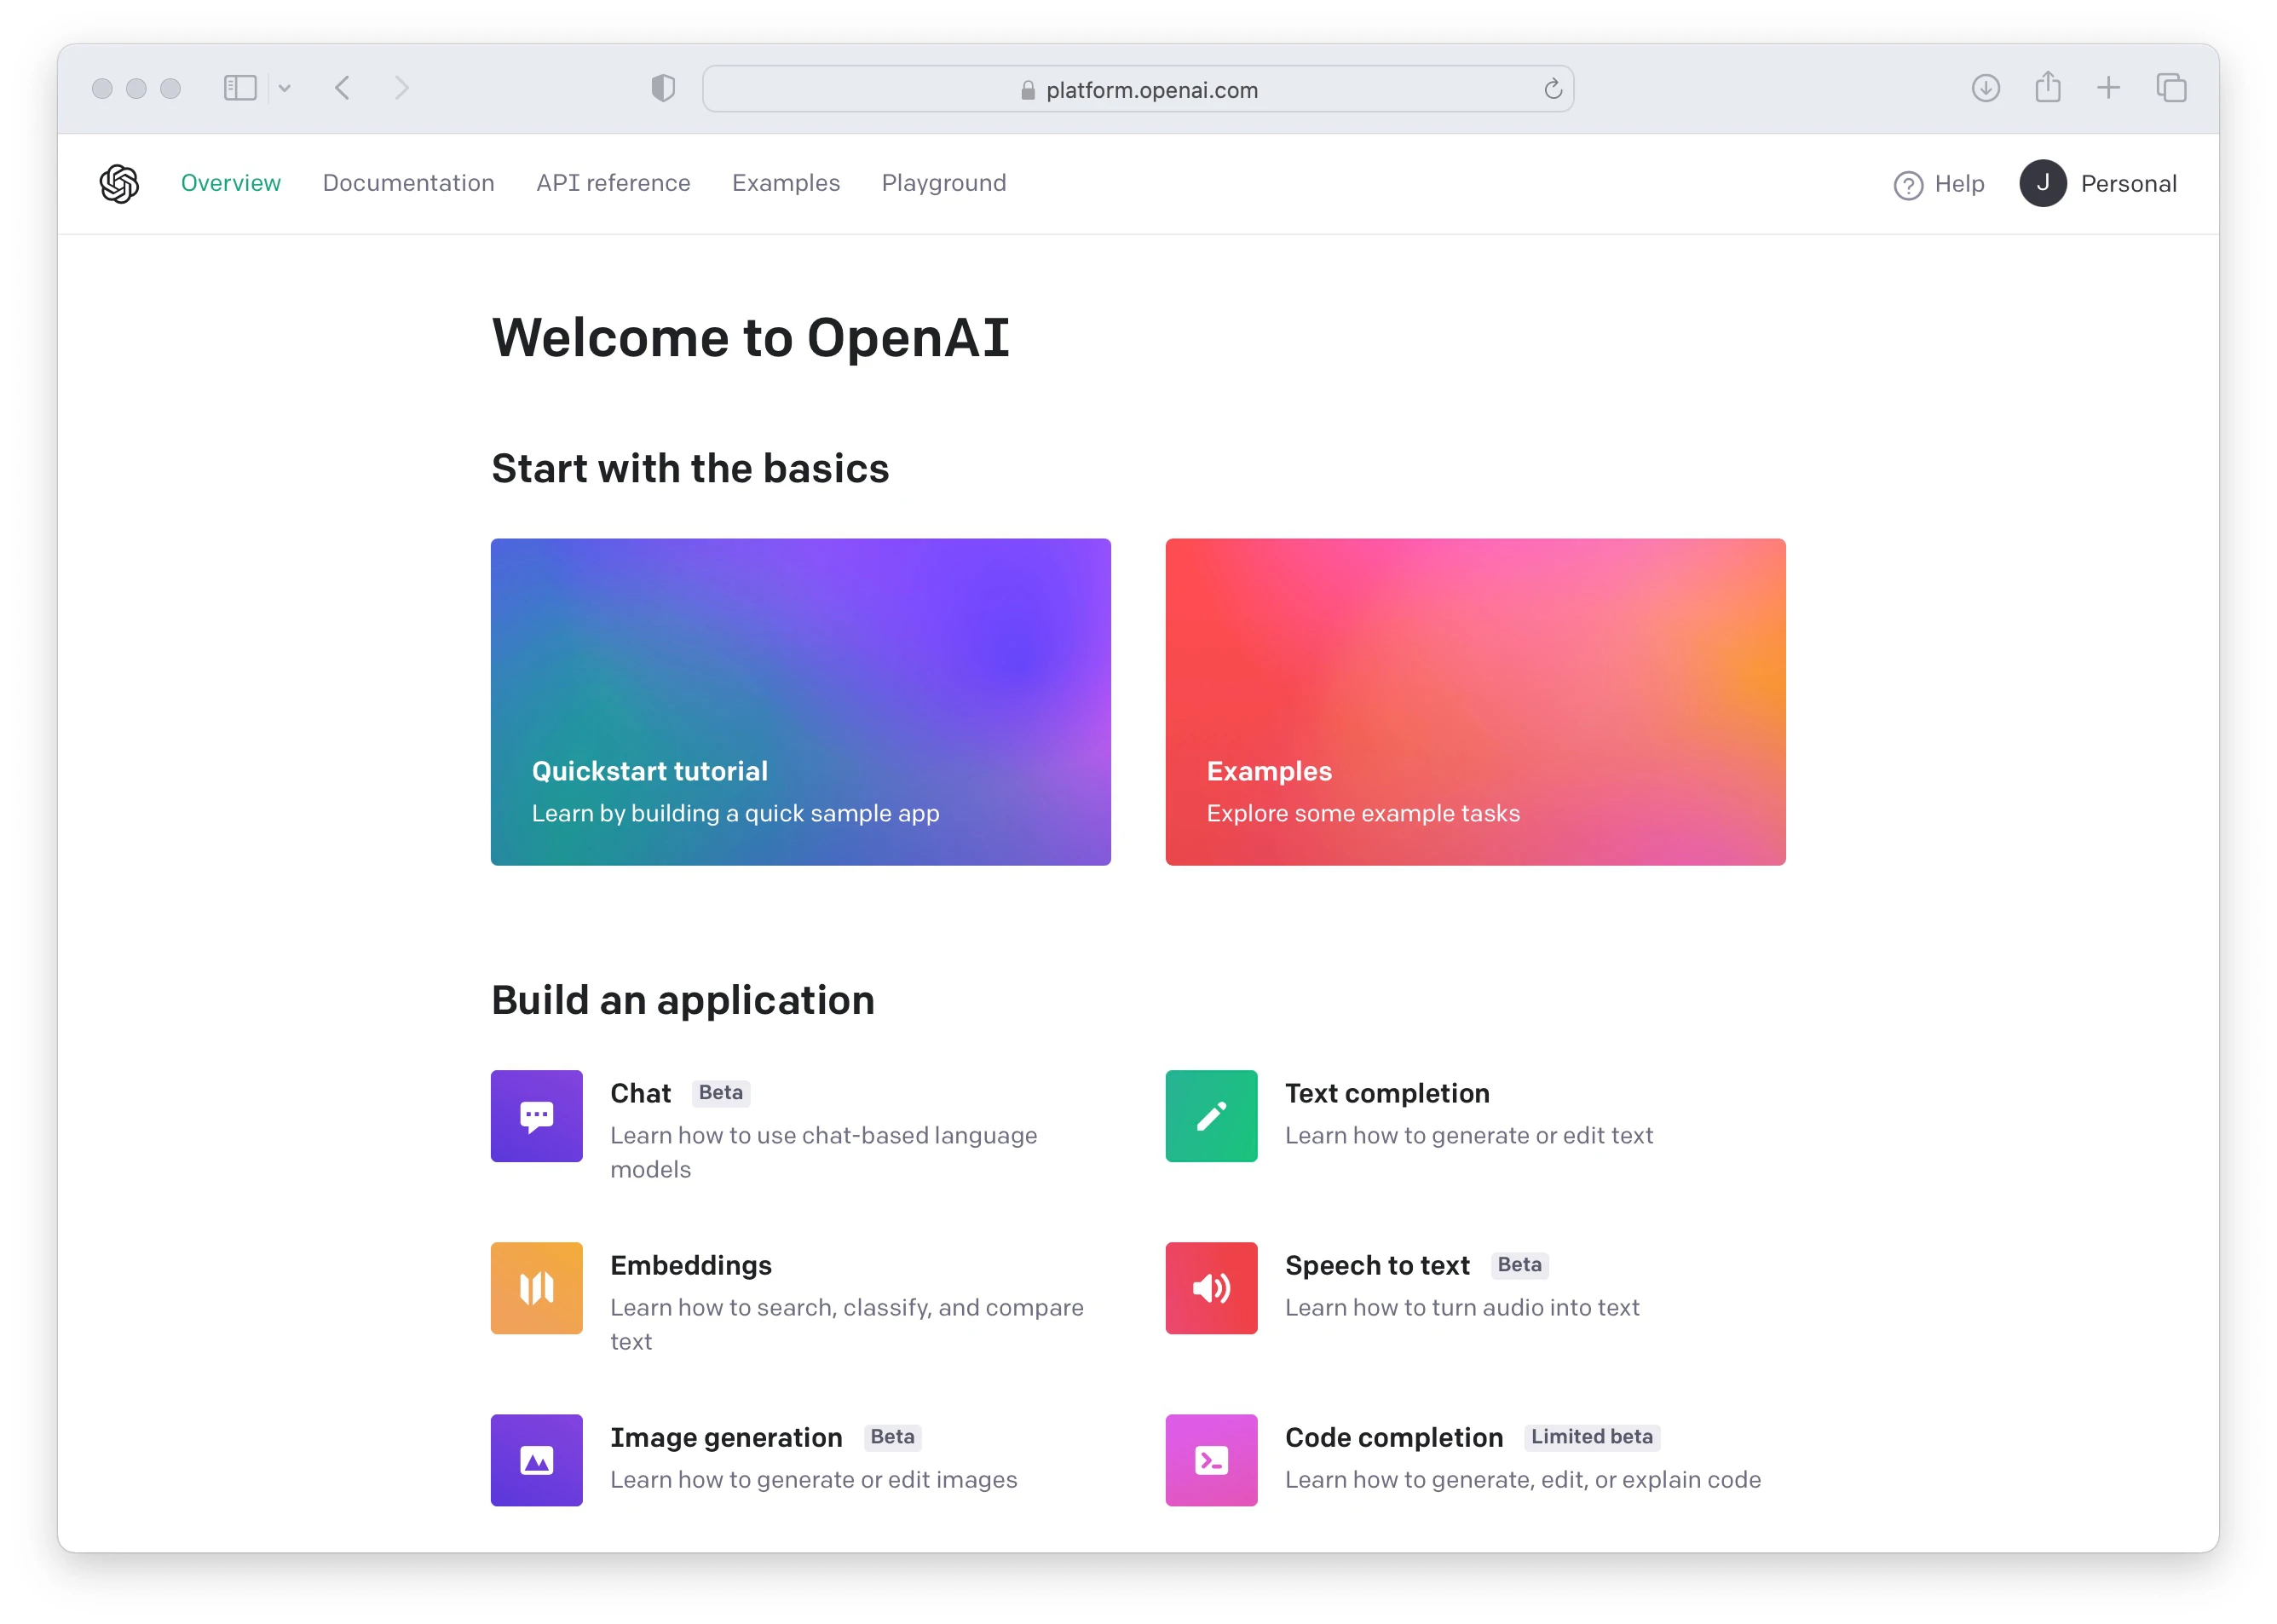Open the Quickstart tutorial card
This screenshot has height=1624, width=2277.
point(800,702)
